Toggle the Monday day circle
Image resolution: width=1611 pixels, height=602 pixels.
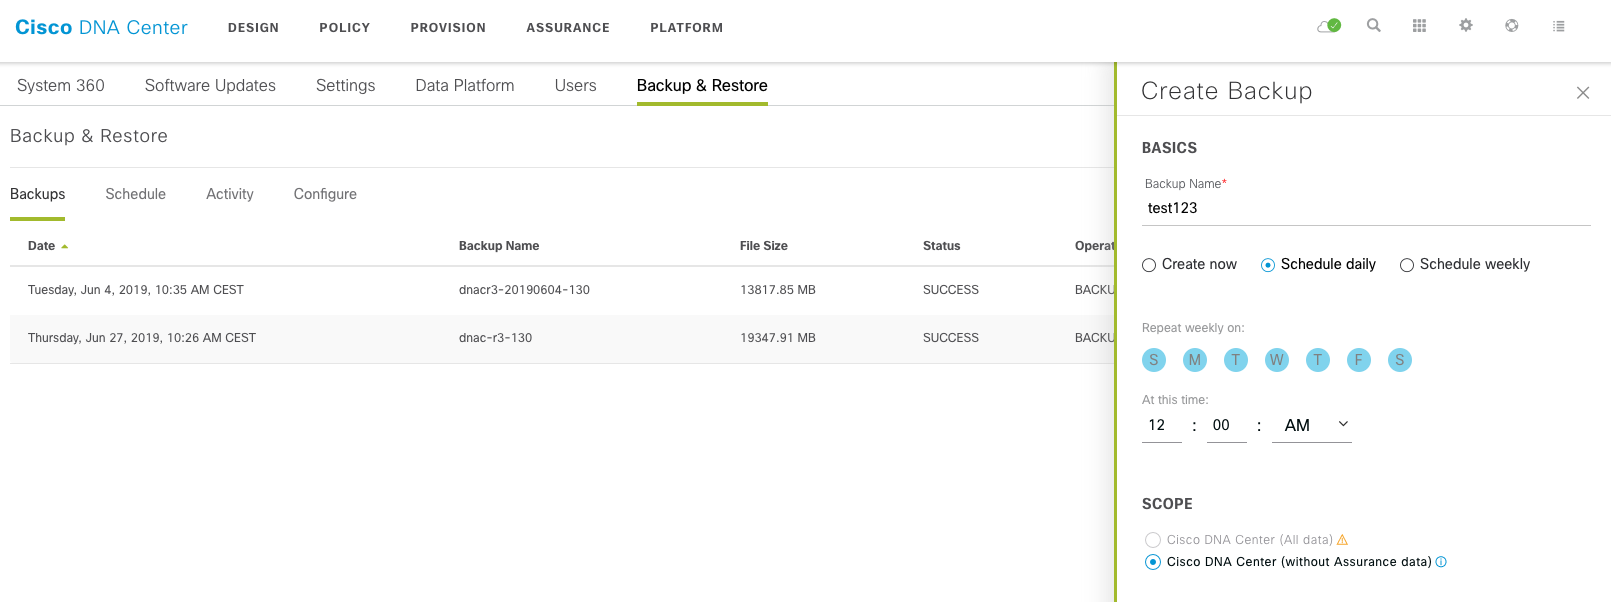1195,360
